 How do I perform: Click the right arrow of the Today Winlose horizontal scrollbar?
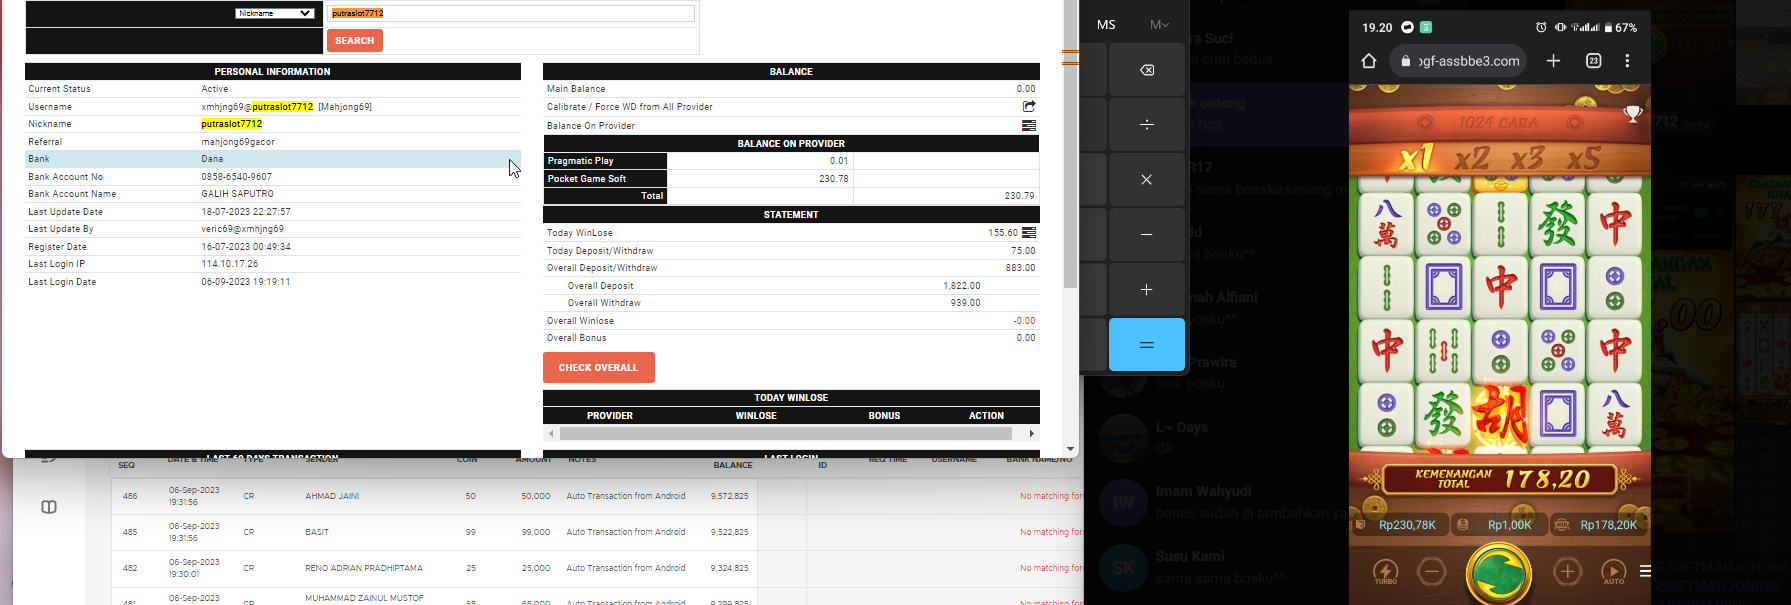pos(1032,434)
